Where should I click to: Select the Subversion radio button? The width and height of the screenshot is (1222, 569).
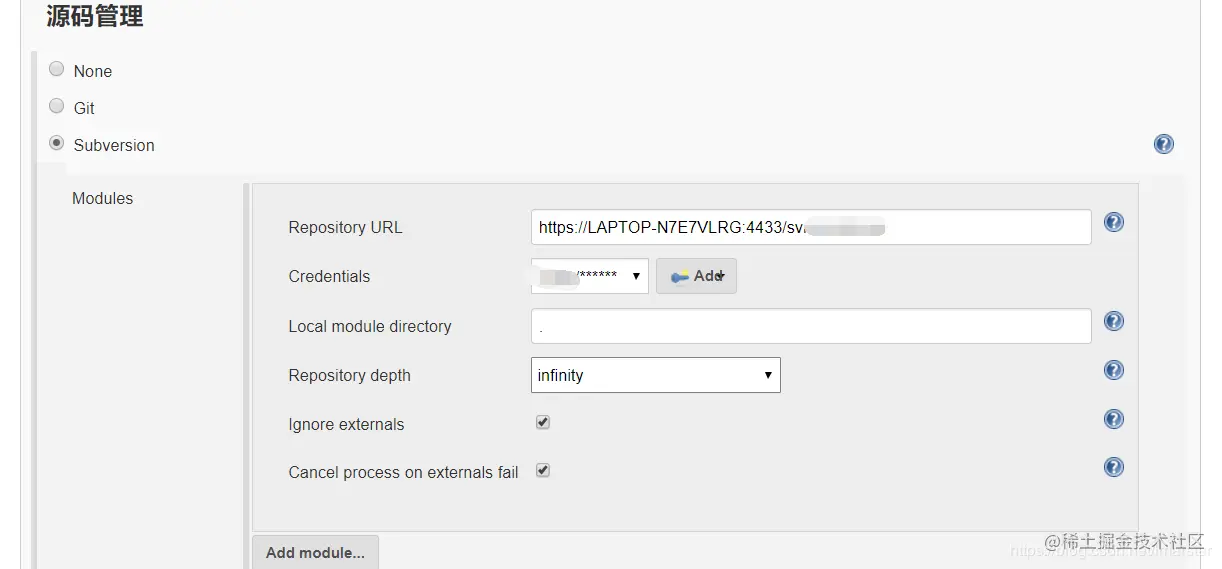(57, 143)
